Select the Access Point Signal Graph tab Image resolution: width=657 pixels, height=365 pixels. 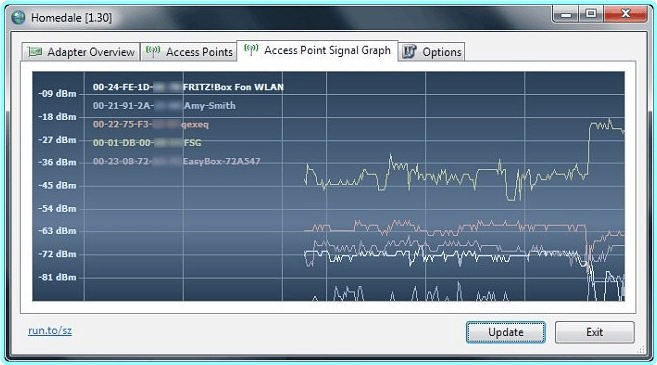point(317,51)
